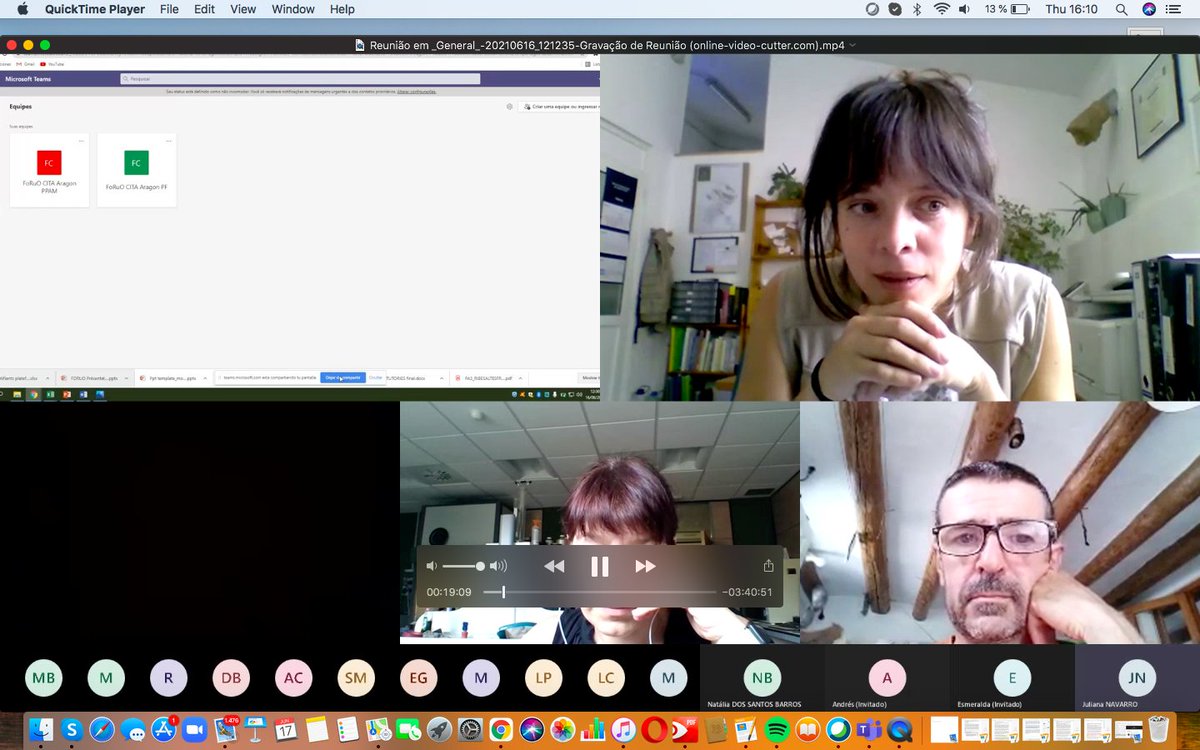Launch Safari from the Dock
Image resolution: width=1200 pixels, height=750 pixels.
[102, 729]
